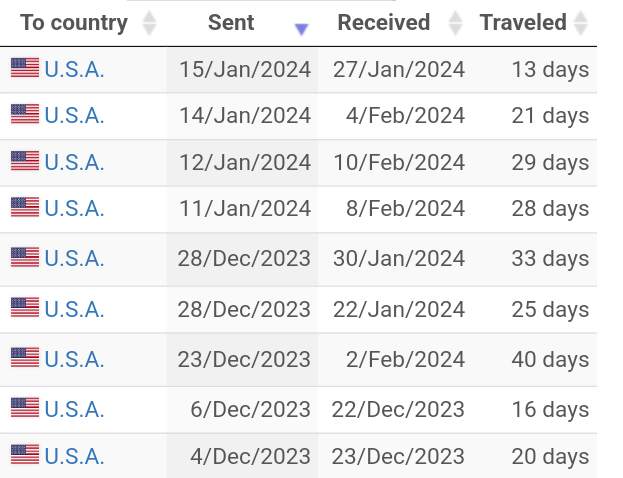Select the To country column header
Image resolution: width=623 pixels, height=478 pixels.
click(x=74, y=23)
